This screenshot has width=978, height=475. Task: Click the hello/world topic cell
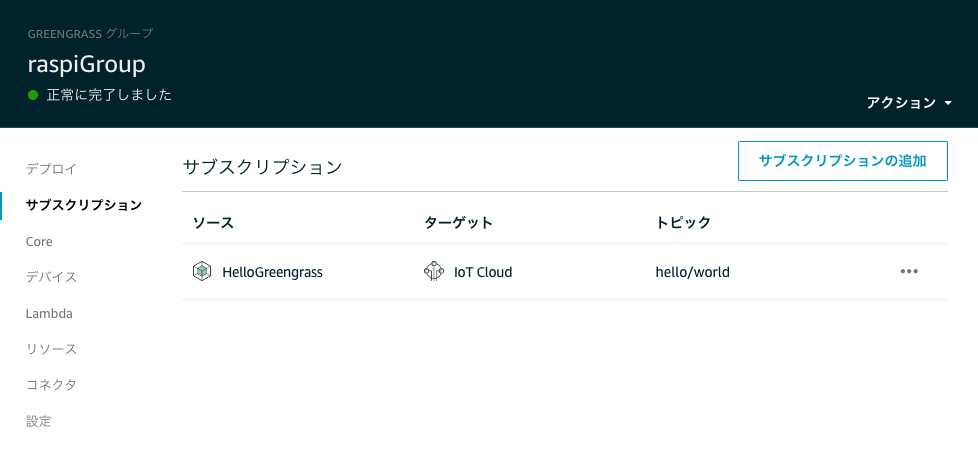click(x=692, y=272)
